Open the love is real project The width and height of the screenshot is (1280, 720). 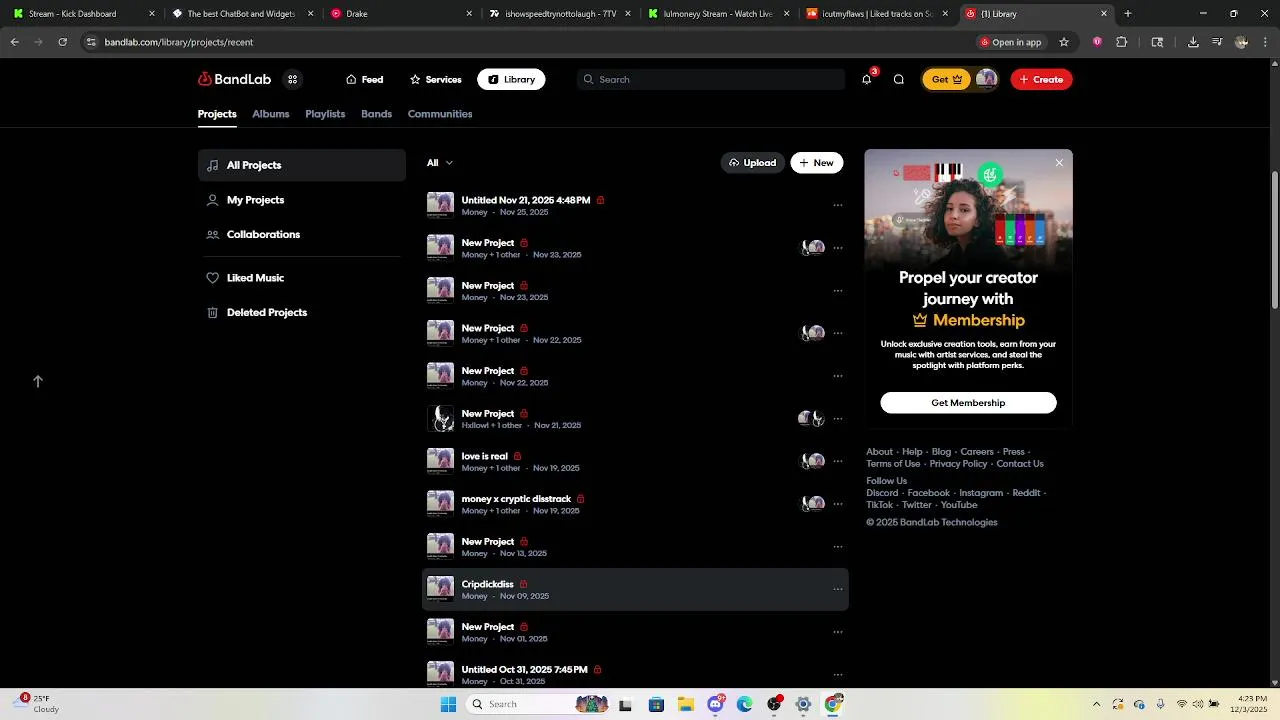point(484,456)
